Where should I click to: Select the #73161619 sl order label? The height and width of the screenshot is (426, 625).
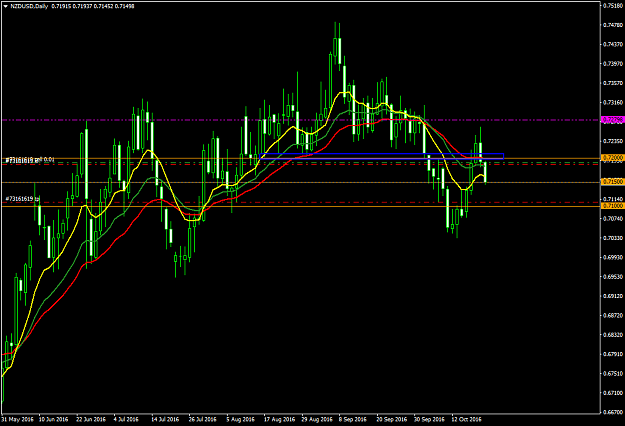pos(22,160)
